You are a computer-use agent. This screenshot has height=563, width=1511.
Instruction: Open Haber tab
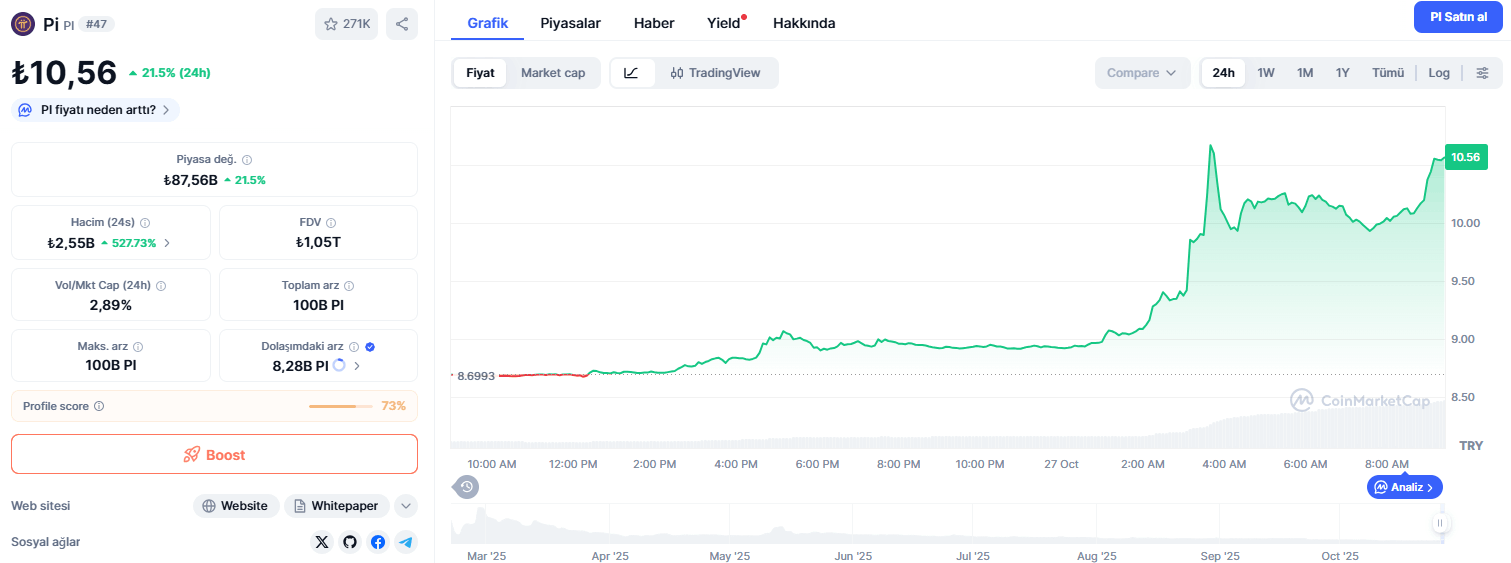pyautogui.click(x=654, y=23)
